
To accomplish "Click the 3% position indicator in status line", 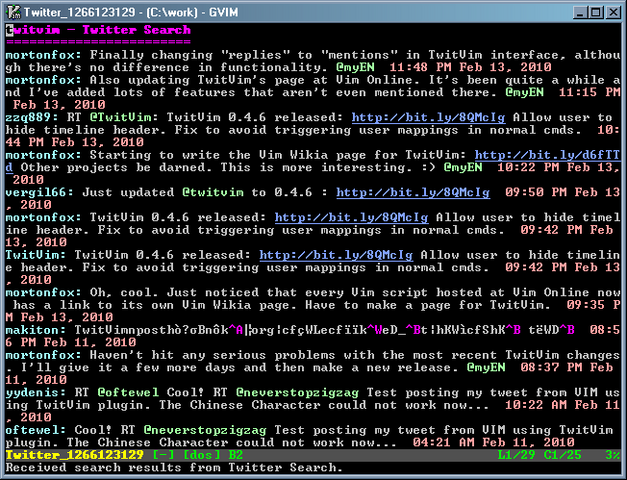I will (613, 455).
